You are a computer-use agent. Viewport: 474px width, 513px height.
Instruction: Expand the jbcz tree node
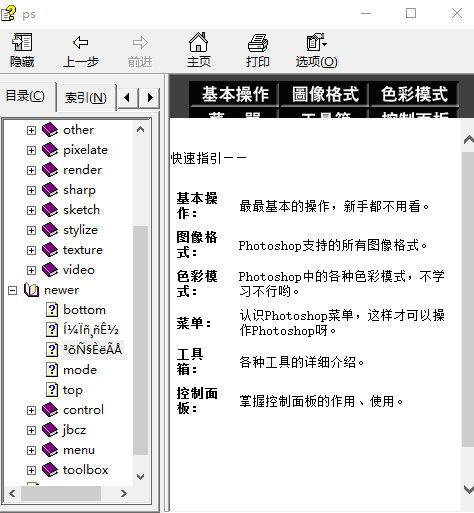[31, 430]
